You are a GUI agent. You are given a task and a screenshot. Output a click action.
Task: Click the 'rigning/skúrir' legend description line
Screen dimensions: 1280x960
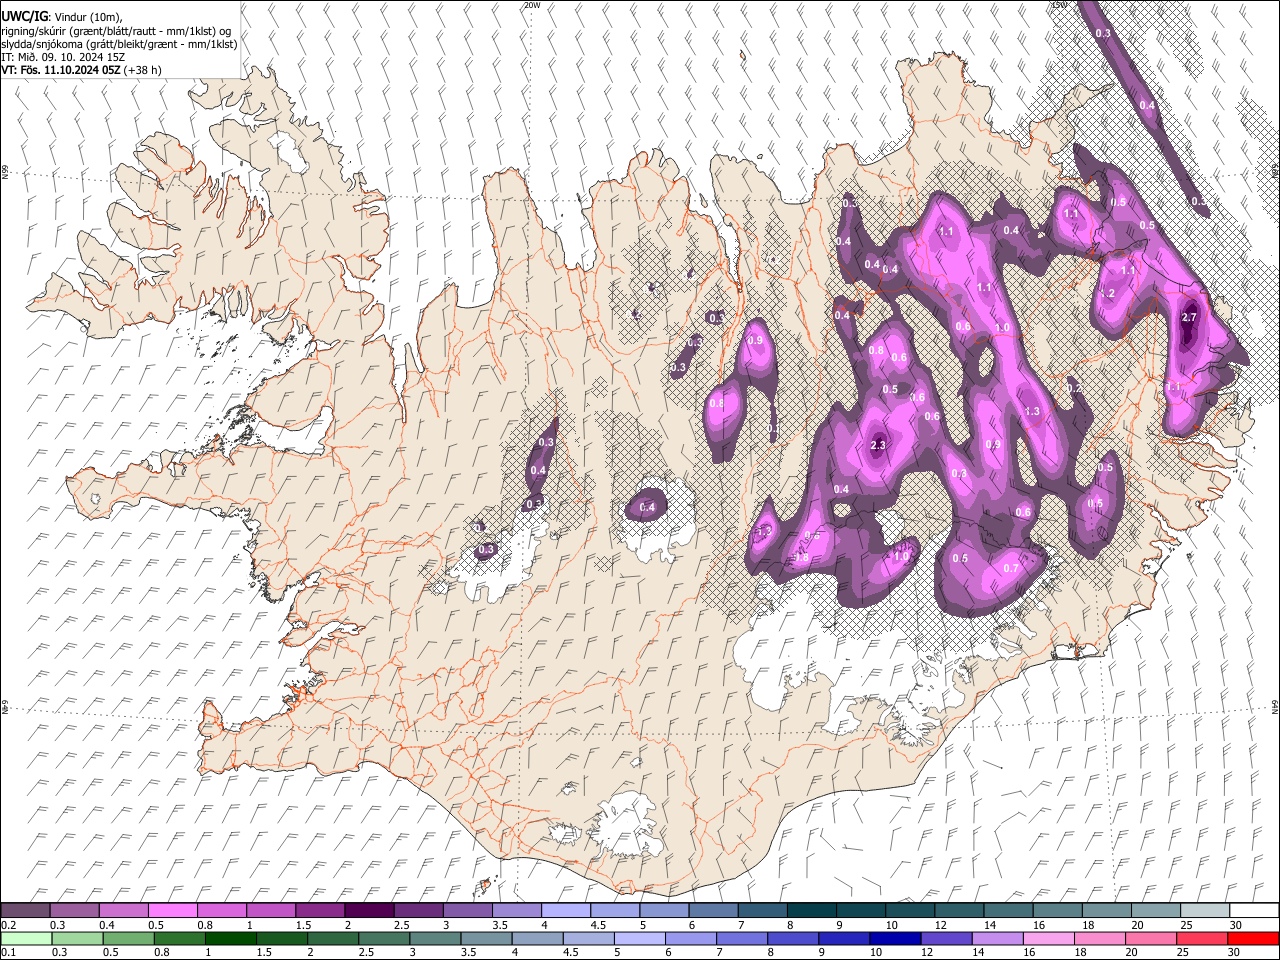pyautogui.click(x=116, y=31)
